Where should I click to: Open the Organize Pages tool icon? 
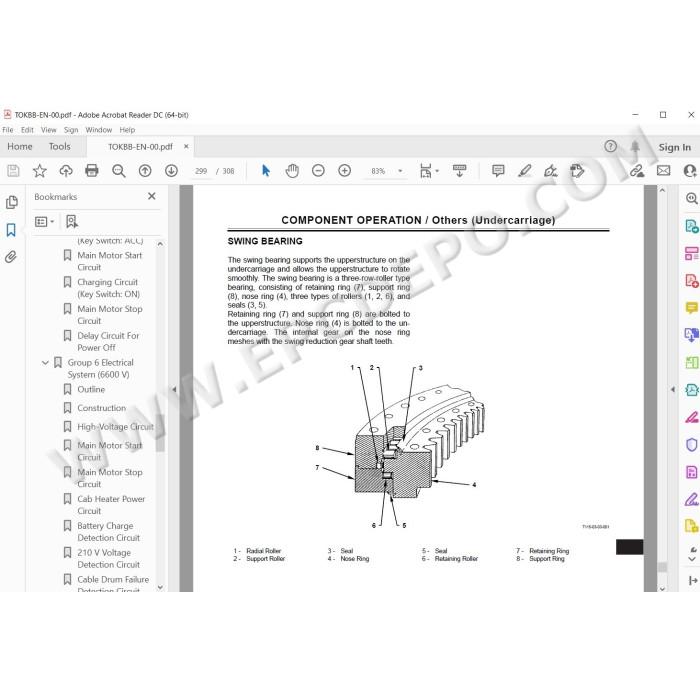692,362
